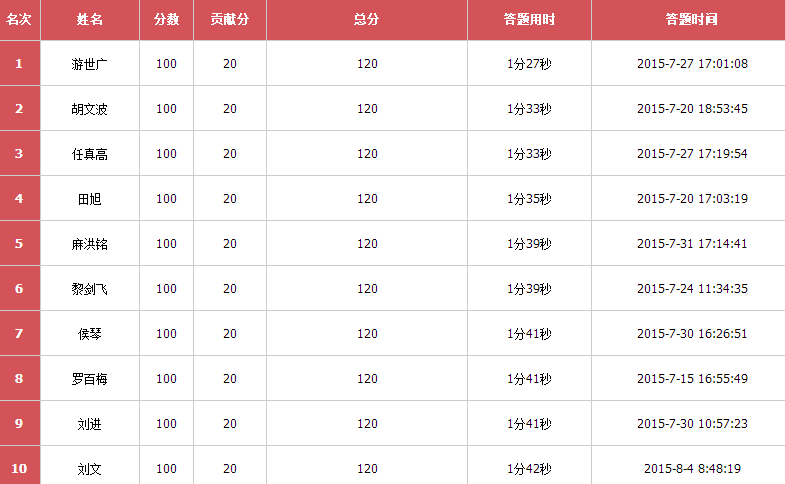The image size is (785, 484).
Task: Click the 答题时间 column header
Action: click(691, 20)
